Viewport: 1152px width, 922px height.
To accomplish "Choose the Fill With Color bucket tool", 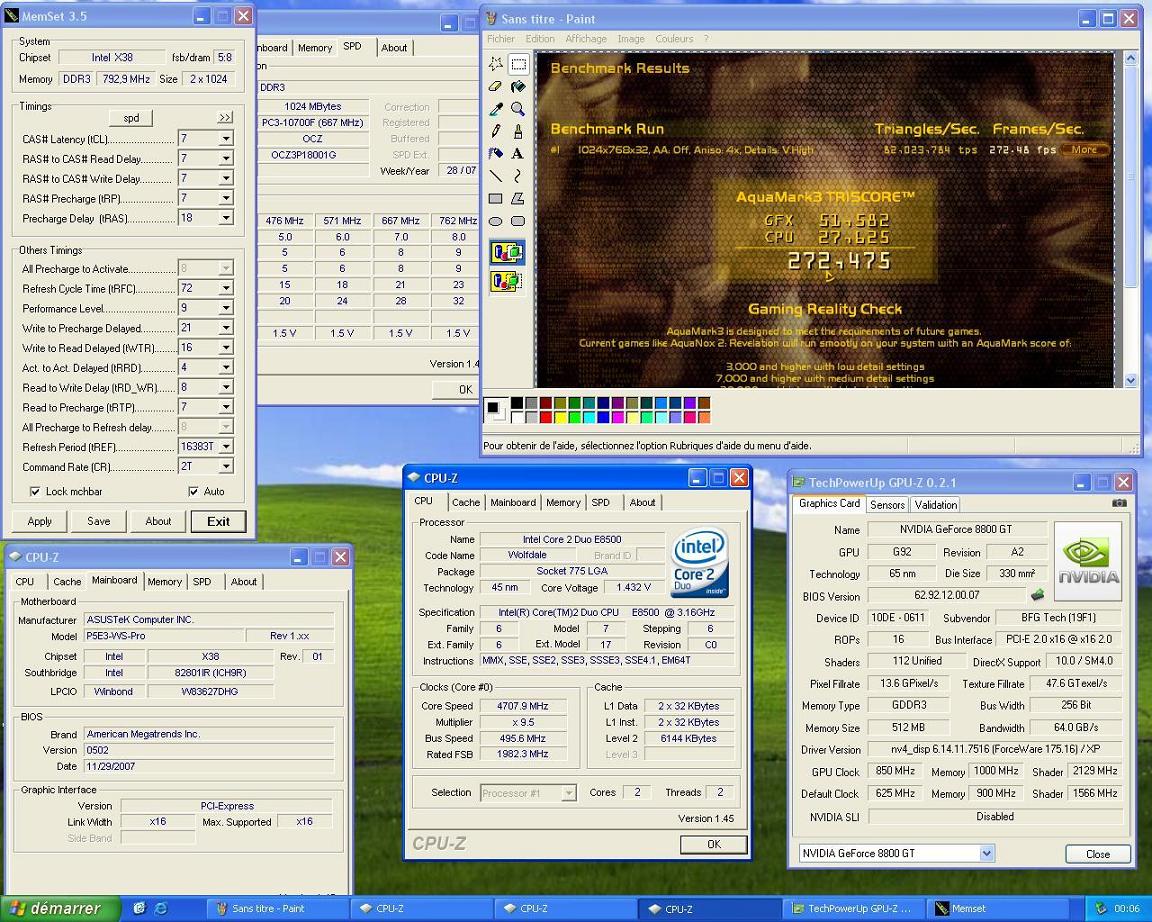I will (518, 87).
